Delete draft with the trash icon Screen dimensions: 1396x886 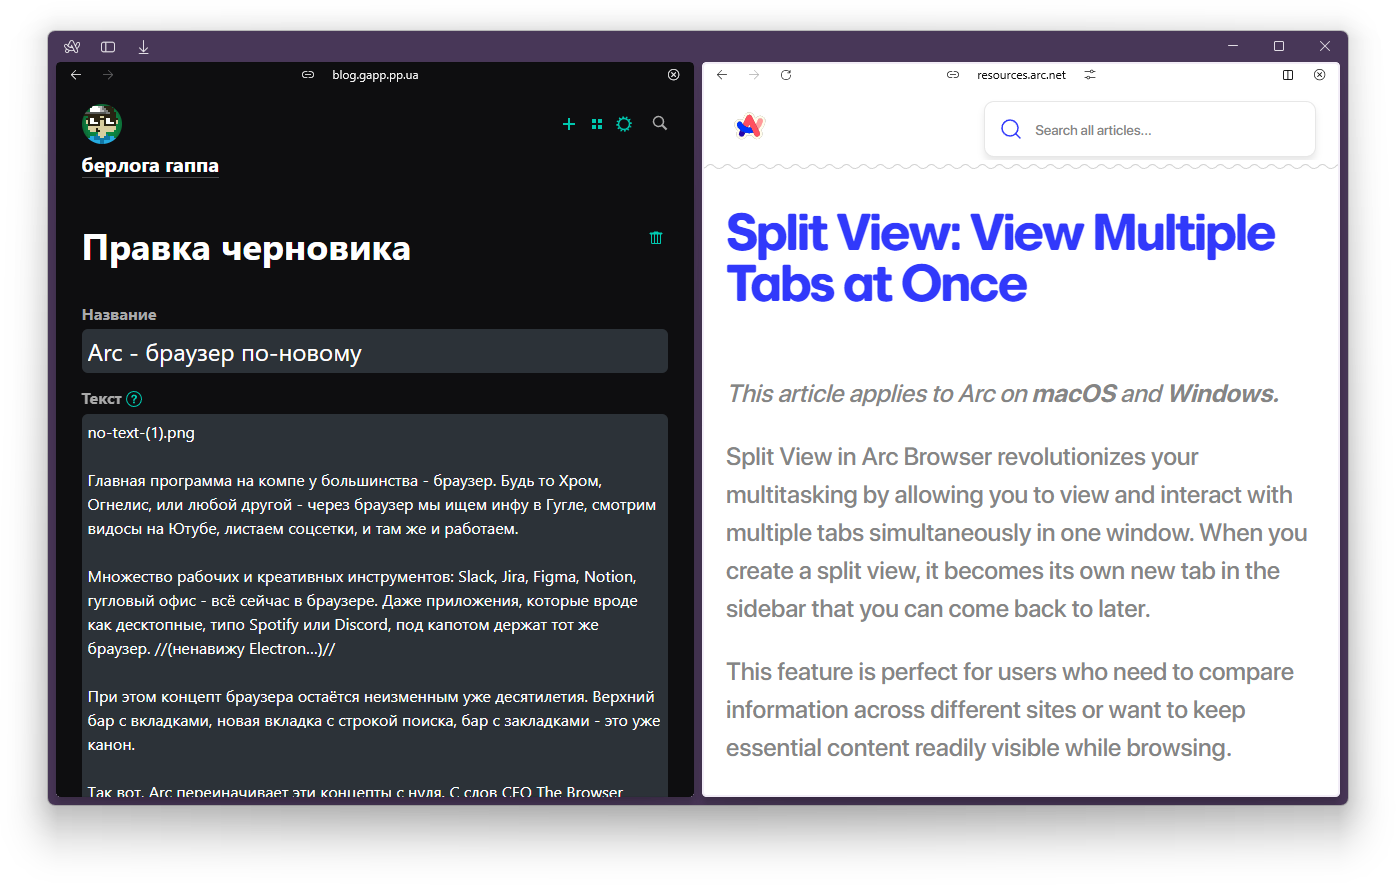pyautogui.click(x=656, y=238)
